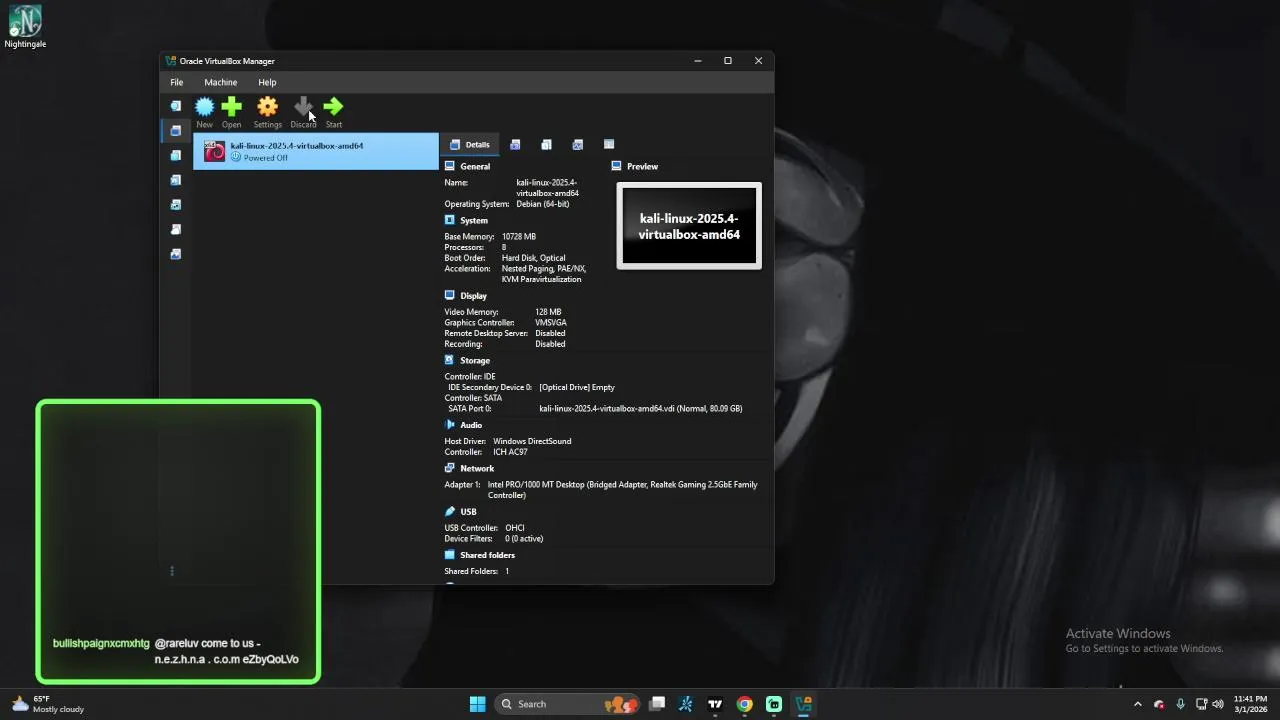
Task: Switch to the File Manager tab icon
Action: pyautogui.click(x=609, y=145)
